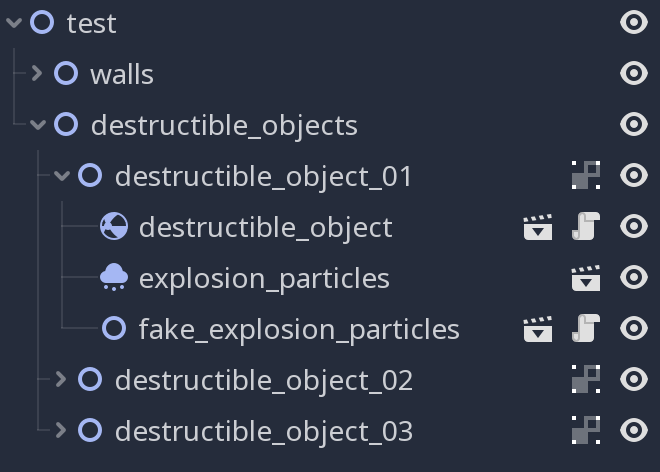This screenshot has width=660, height=472.
Task: Click editable children icon on destructible_object_02
Action: click(x=586, y=379)
